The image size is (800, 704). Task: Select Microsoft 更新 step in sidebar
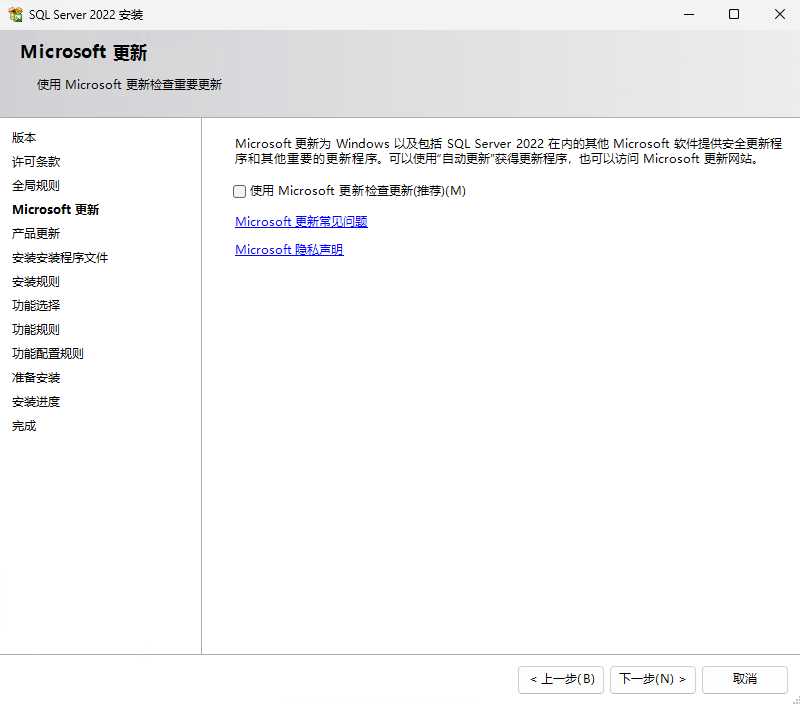56,210
